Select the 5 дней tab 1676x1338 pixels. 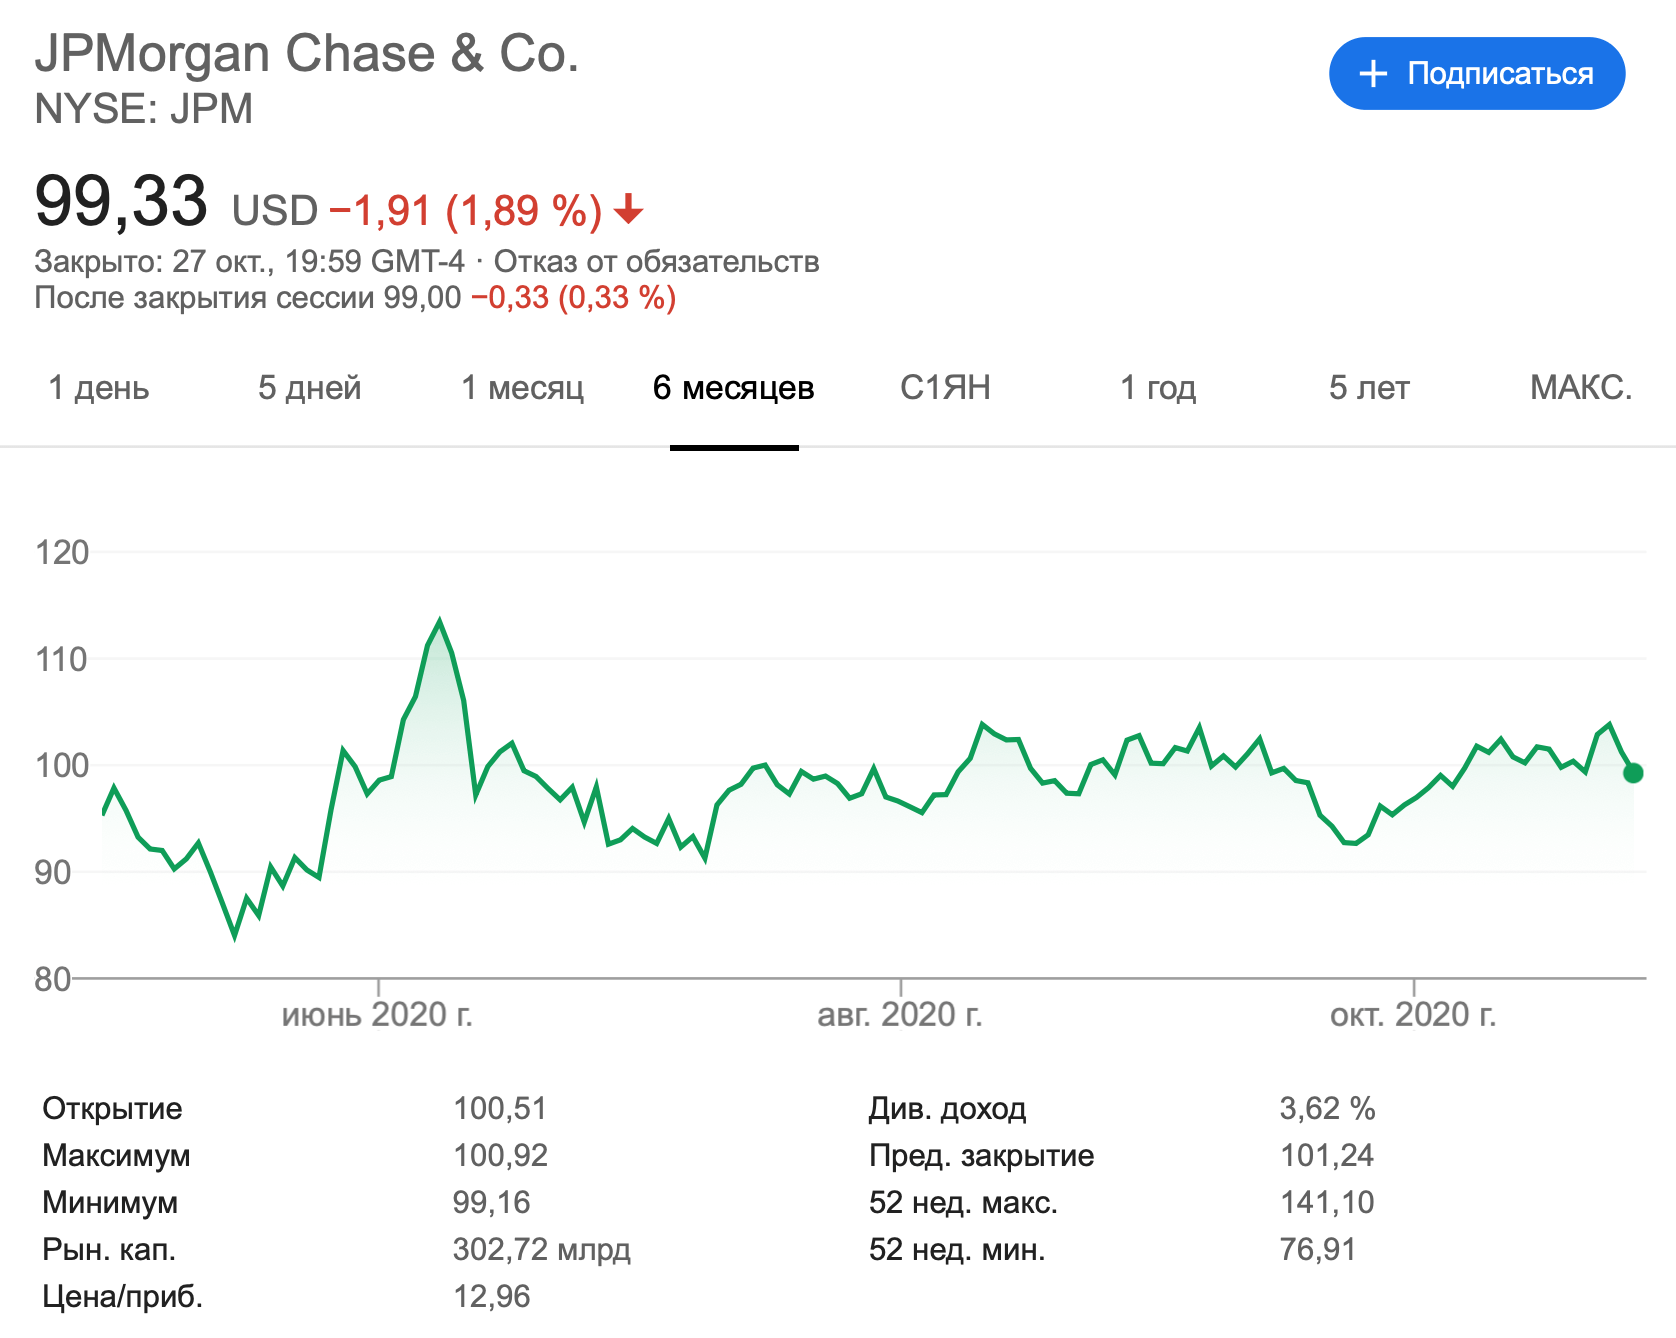[x=309, y=388]
